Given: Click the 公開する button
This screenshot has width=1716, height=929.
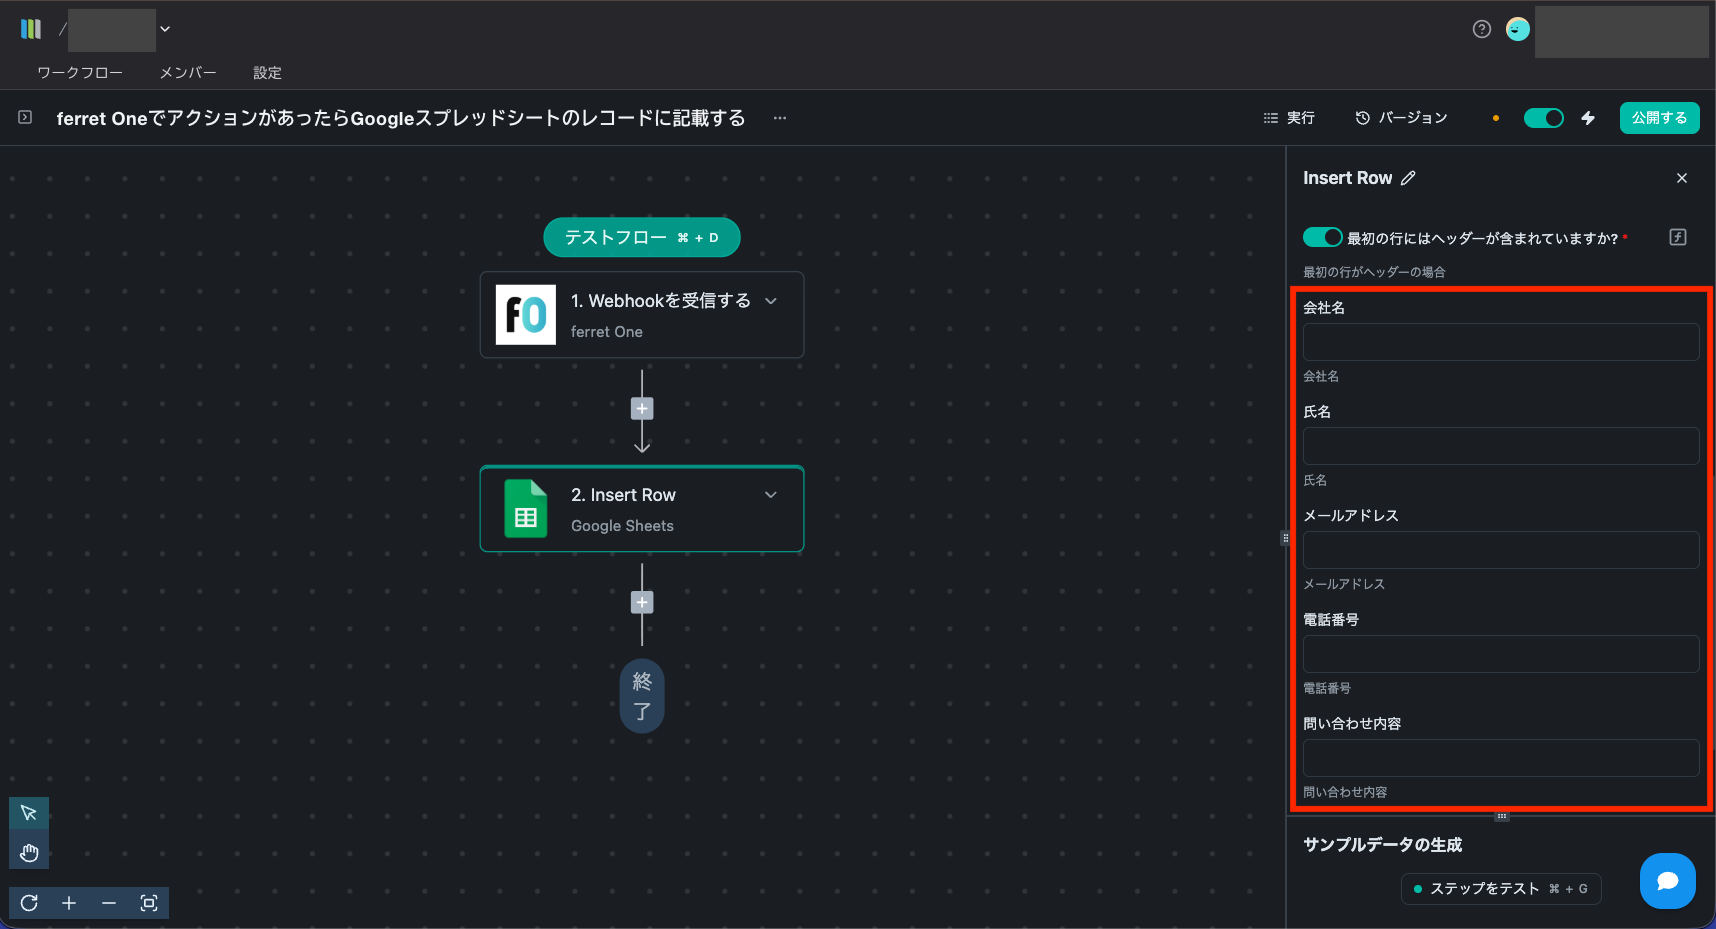Looking at the screenshot, I should pyautogui.click(x=1659, y=118).
